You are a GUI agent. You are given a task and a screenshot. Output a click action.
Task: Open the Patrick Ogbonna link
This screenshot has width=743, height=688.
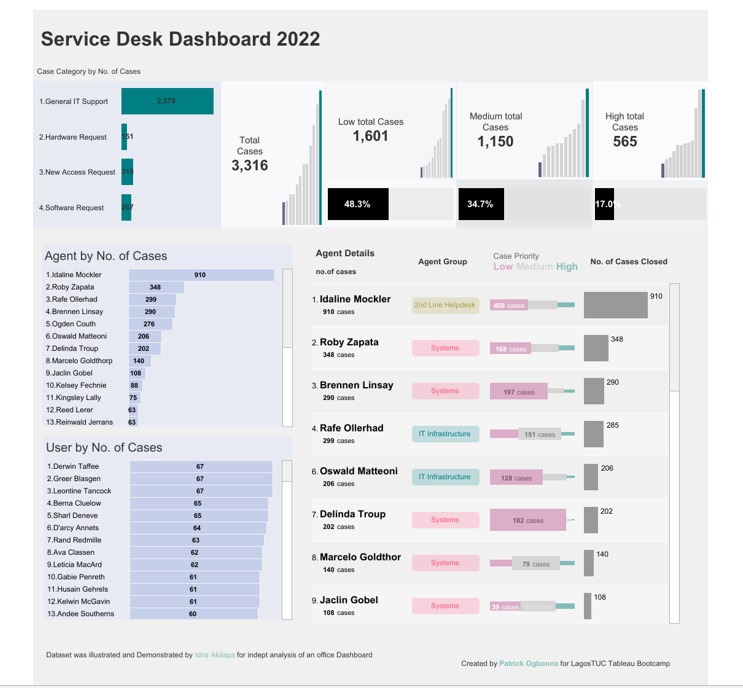coord(528,663)
